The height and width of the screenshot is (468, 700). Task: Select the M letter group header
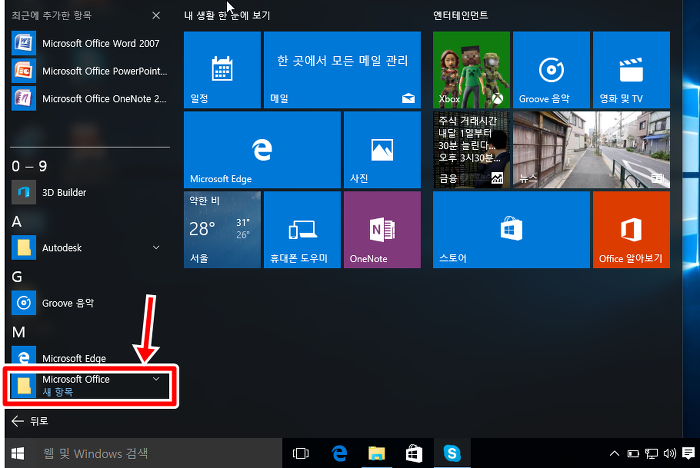[18, 332]
